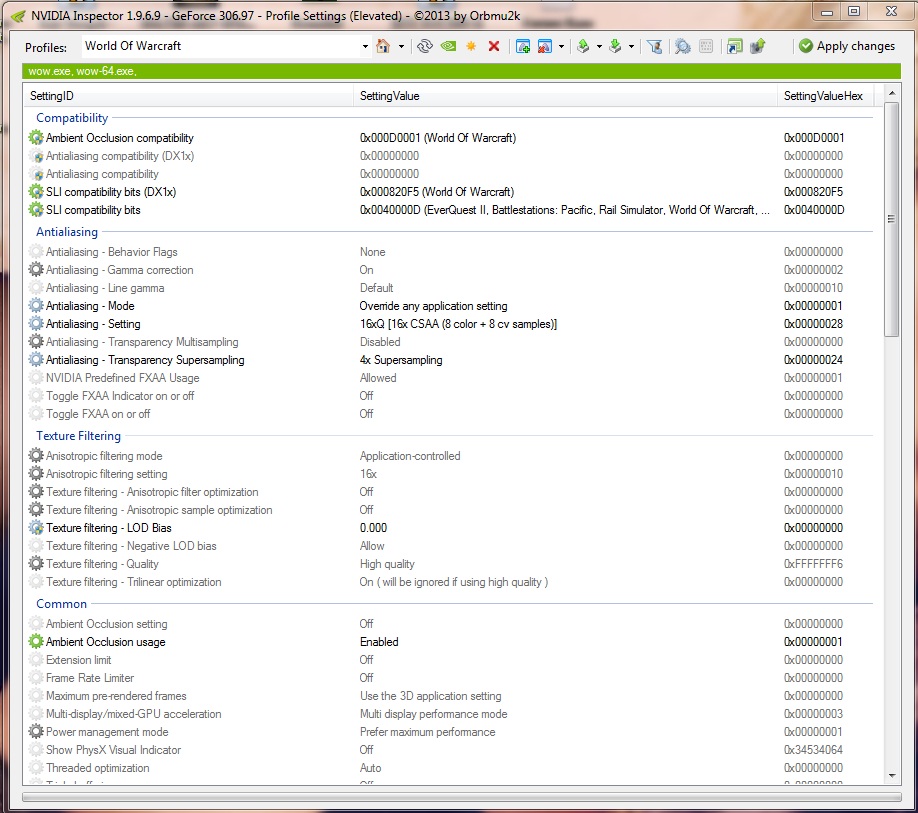Open the dropdown next to the remove application icon
The width and height of the screenshot is (918, 813).
(561, 46)
